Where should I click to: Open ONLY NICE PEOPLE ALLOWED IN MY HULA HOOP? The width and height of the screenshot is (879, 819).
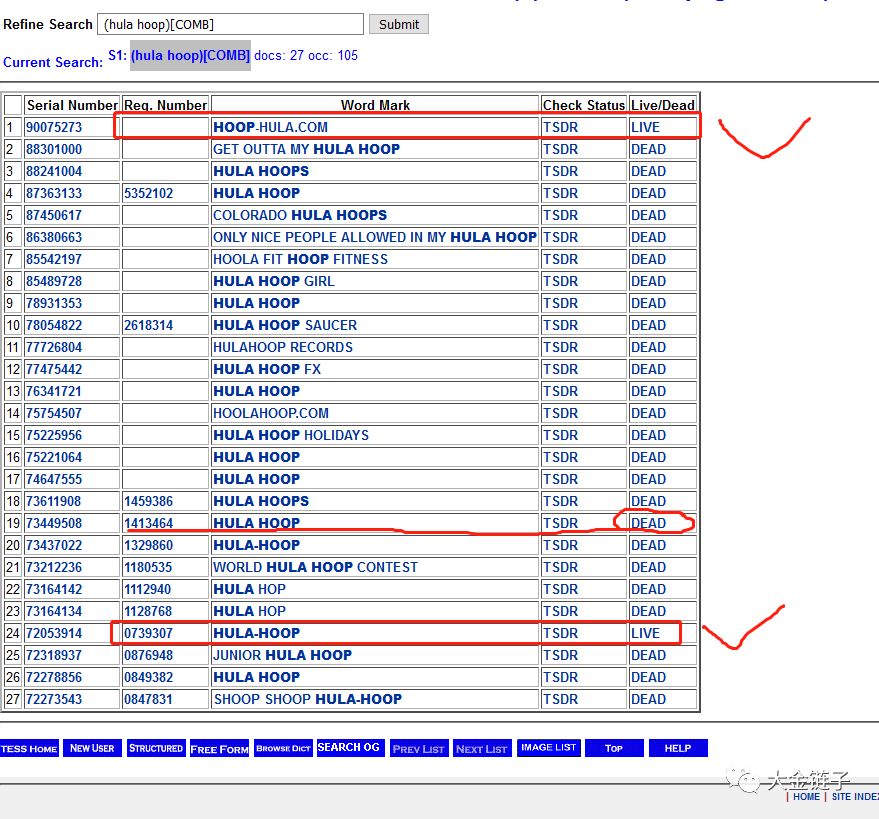(374, 237)
